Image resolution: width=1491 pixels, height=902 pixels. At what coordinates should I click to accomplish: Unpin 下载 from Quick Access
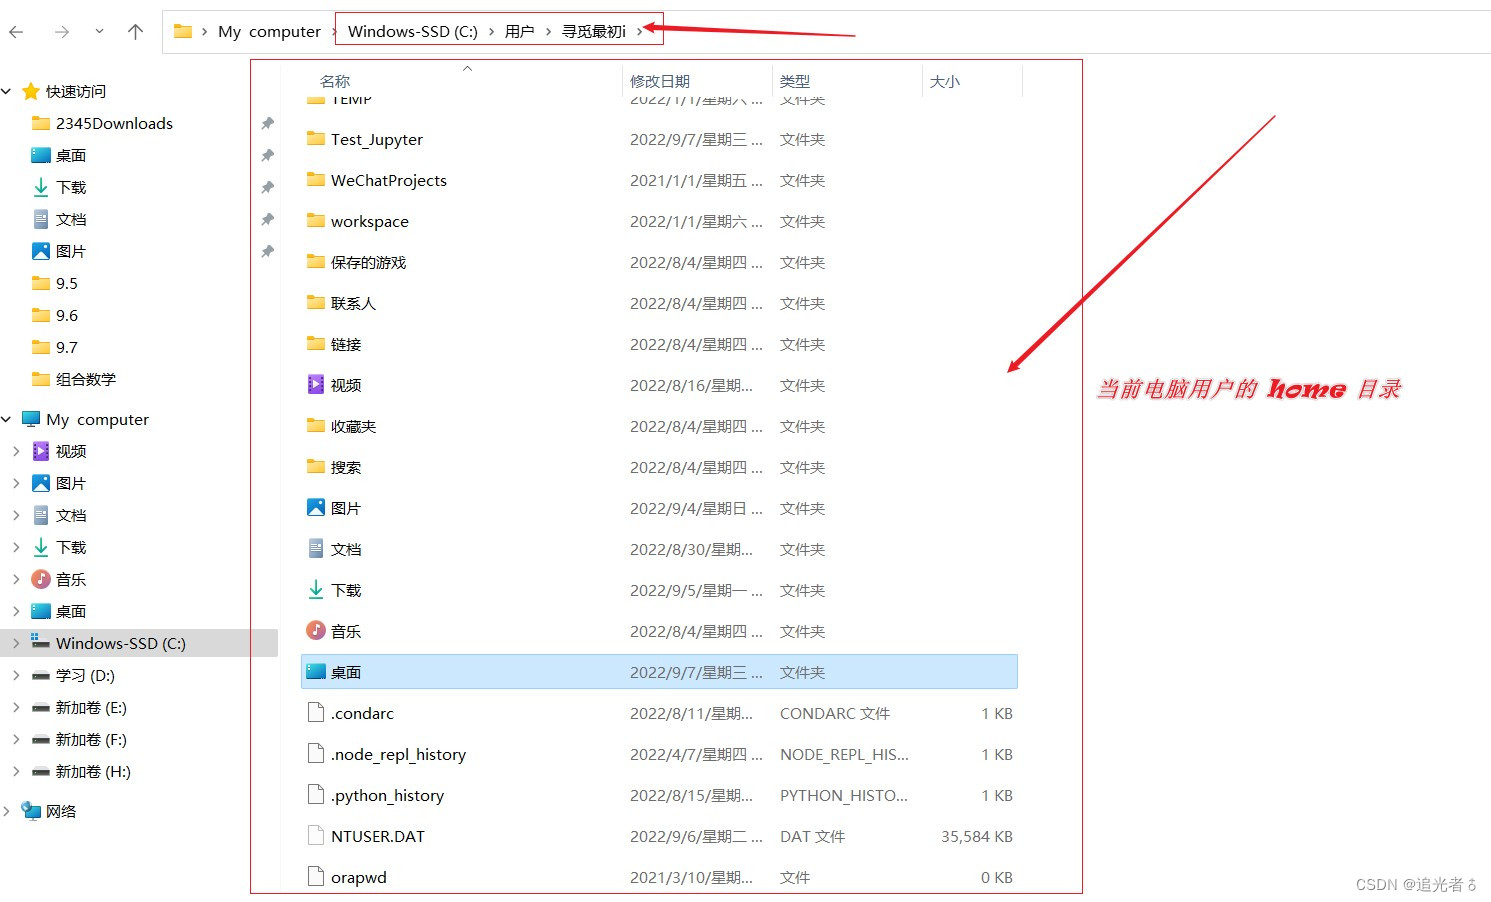(266, 187)
